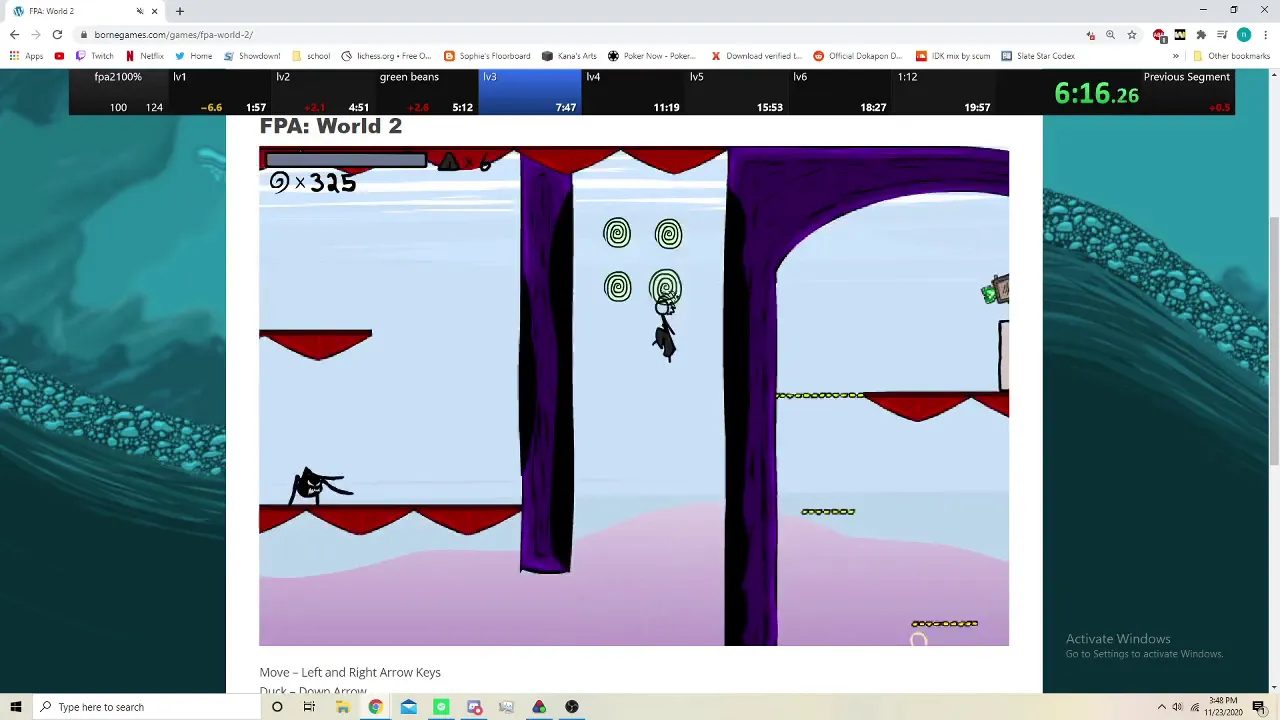This screenshot has height=720, width=1280.
Task: Open the zoom magnifier in address bar
Action: [1110, 34]
